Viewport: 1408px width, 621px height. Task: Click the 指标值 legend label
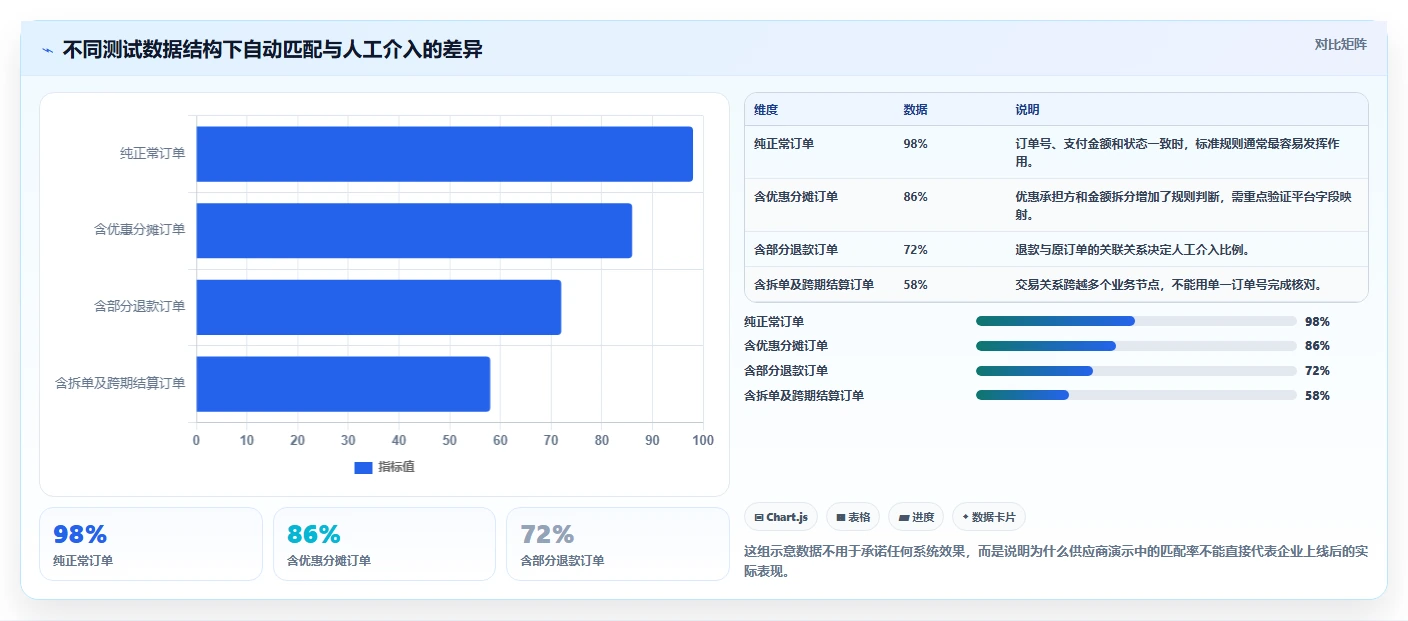pos(396,467)
